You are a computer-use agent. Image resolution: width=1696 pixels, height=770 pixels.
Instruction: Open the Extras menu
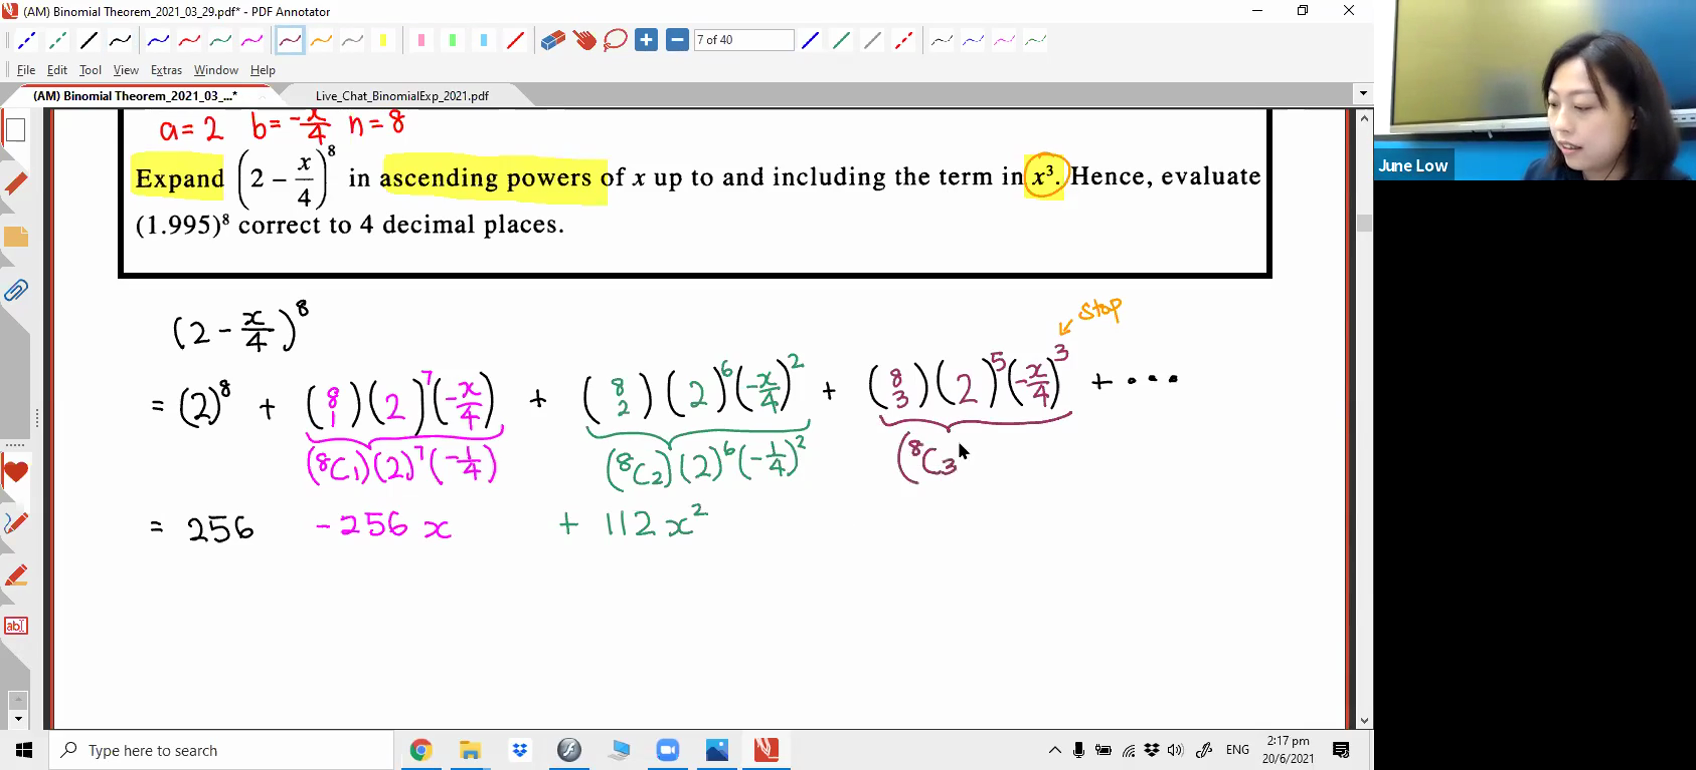coord(166,70)
